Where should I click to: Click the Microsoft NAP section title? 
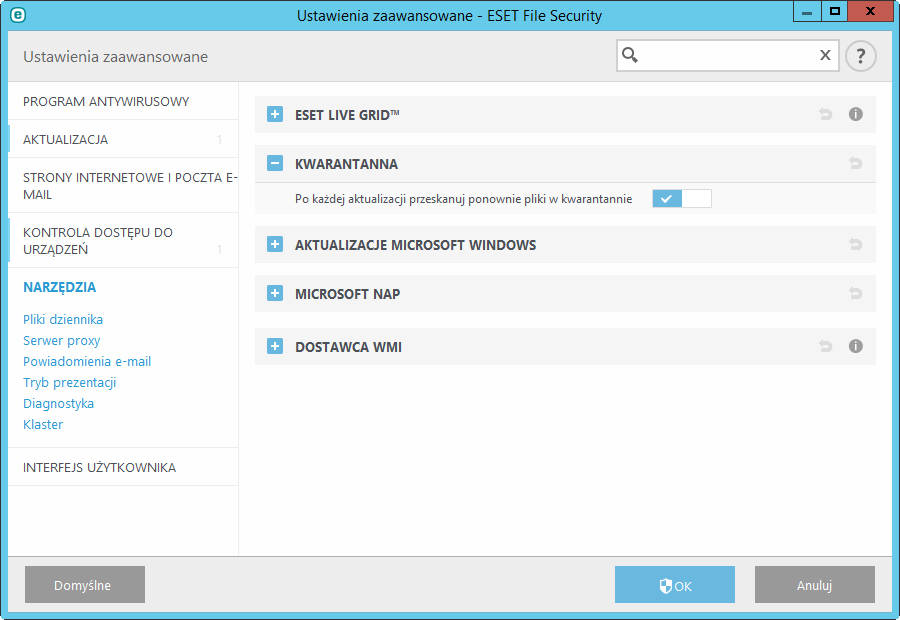click(347, 294)
